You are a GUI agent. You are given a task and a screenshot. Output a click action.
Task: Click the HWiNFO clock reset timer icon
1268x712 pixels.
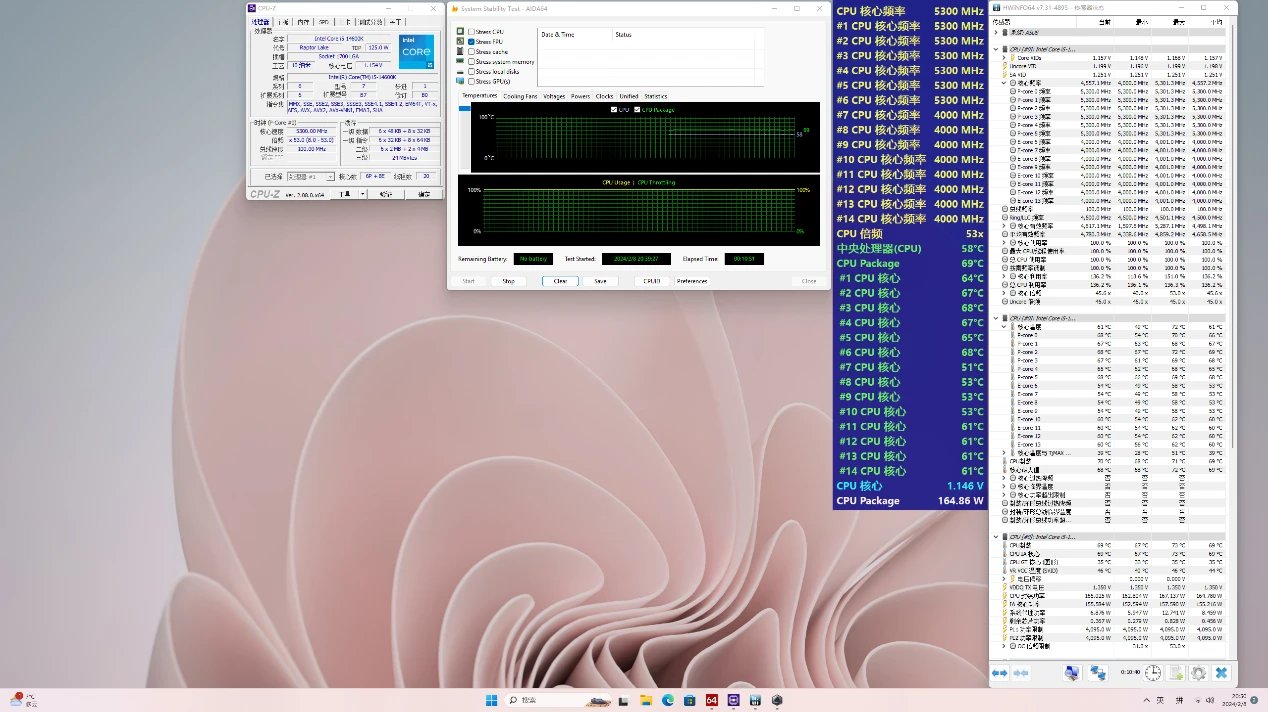[1153, 673]
